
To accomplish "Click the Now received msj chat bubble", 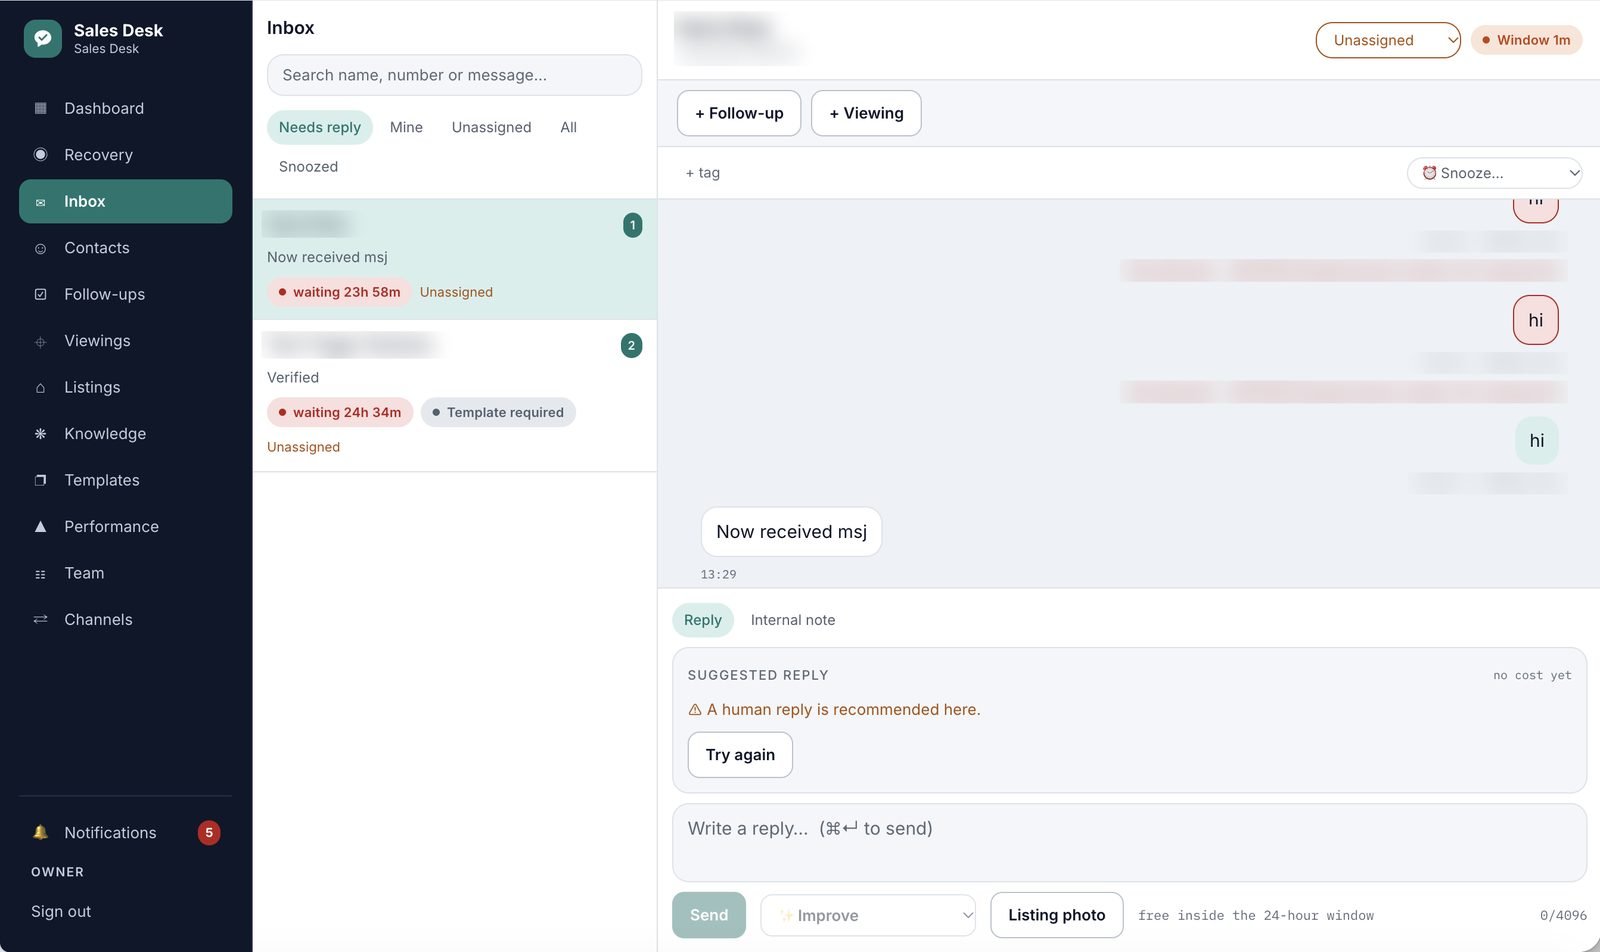I will point(791,532).
